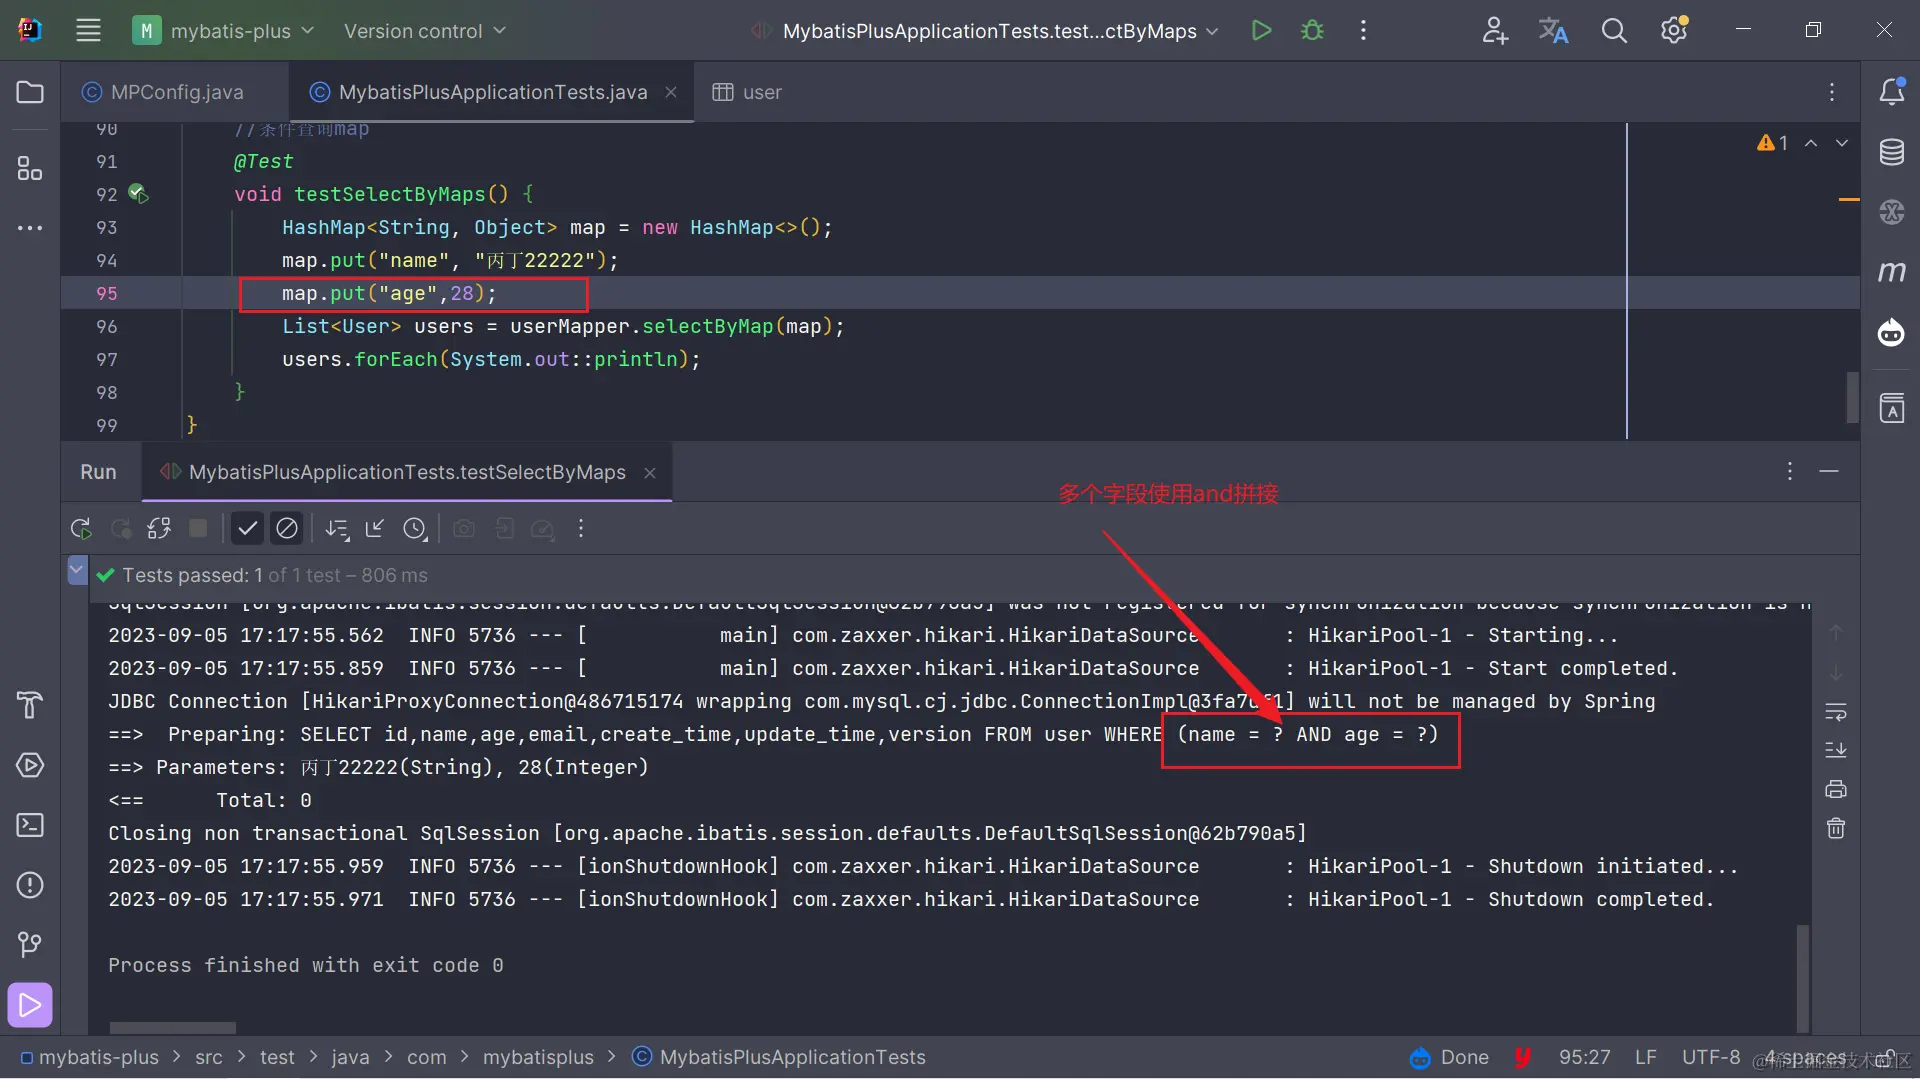Screen dimensions: 1920x1079
Task: Toggle Show Passed tests checkmark
Action: (247, 528)
